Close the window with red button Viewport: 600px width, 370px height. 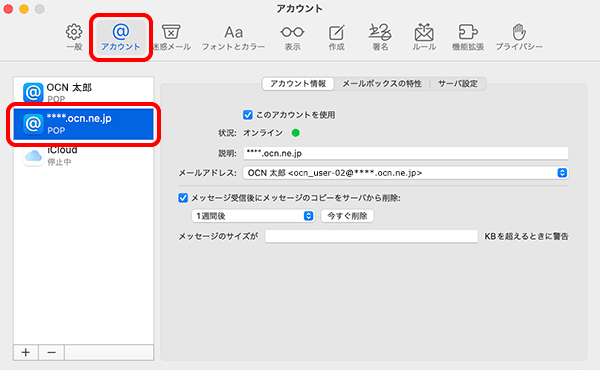pos(8,8)
